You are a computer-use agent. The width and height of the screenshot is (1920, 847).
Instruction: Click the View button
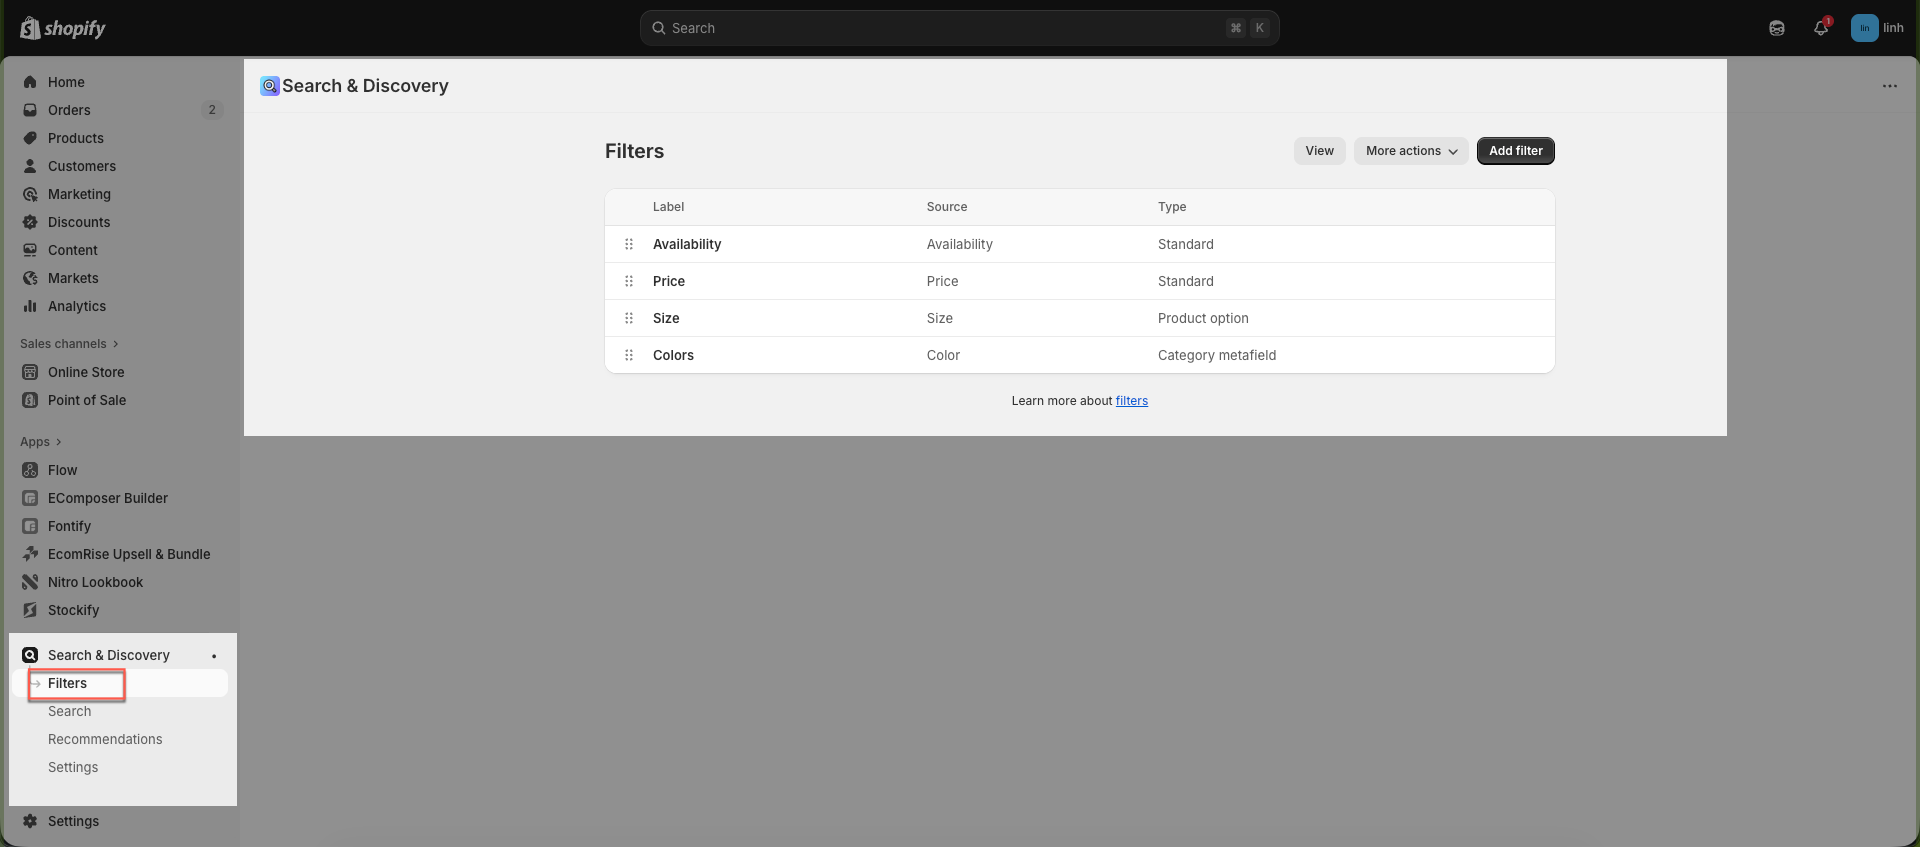[x=1319, y=151]
